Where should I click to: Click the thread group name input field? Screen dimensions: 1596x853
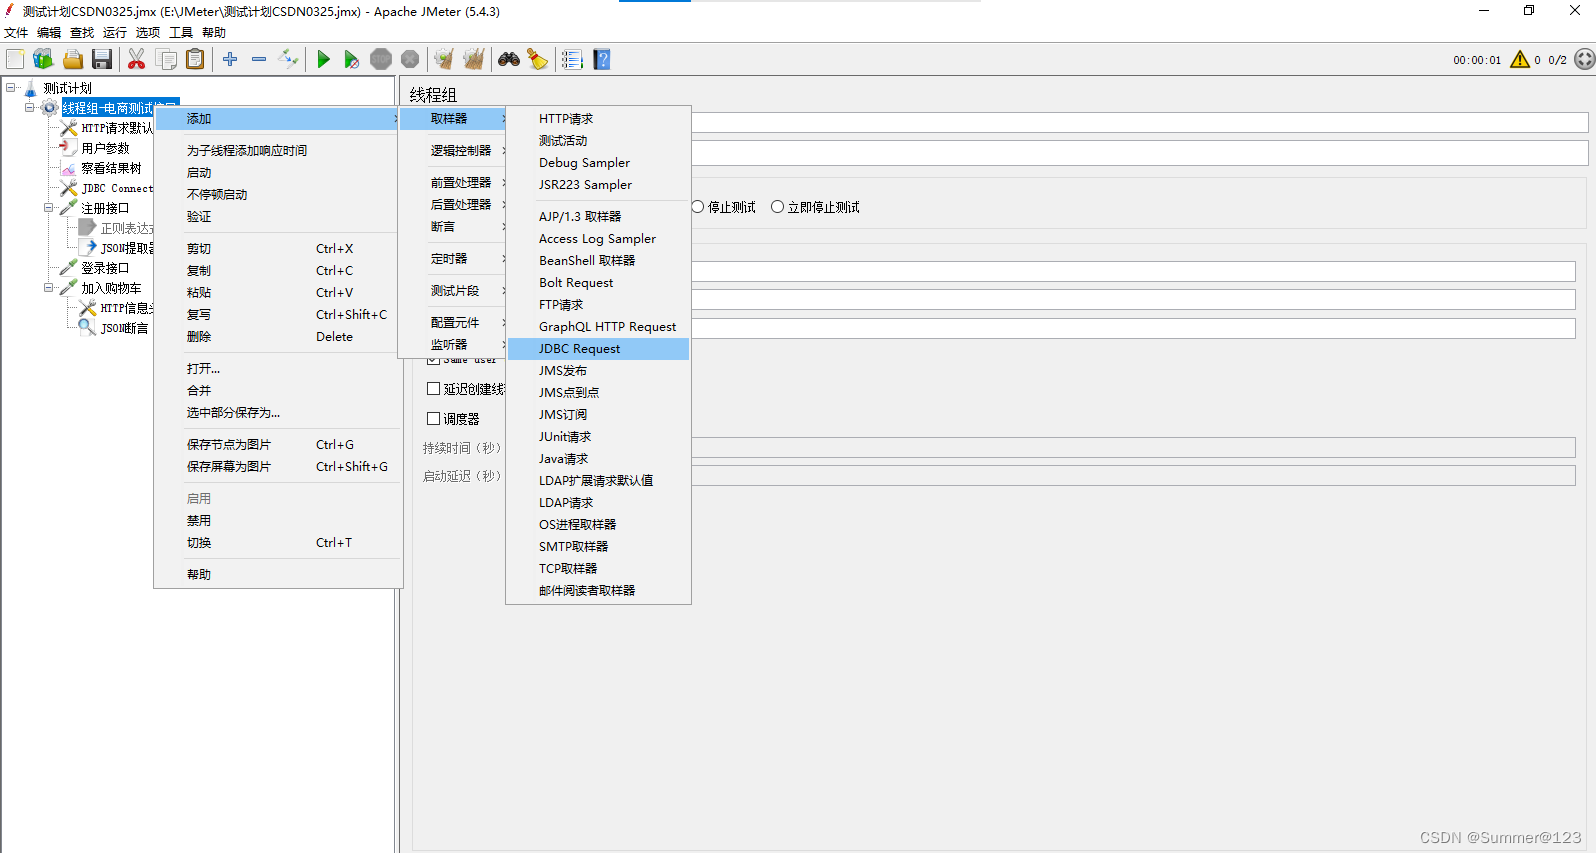[1139, 122]
